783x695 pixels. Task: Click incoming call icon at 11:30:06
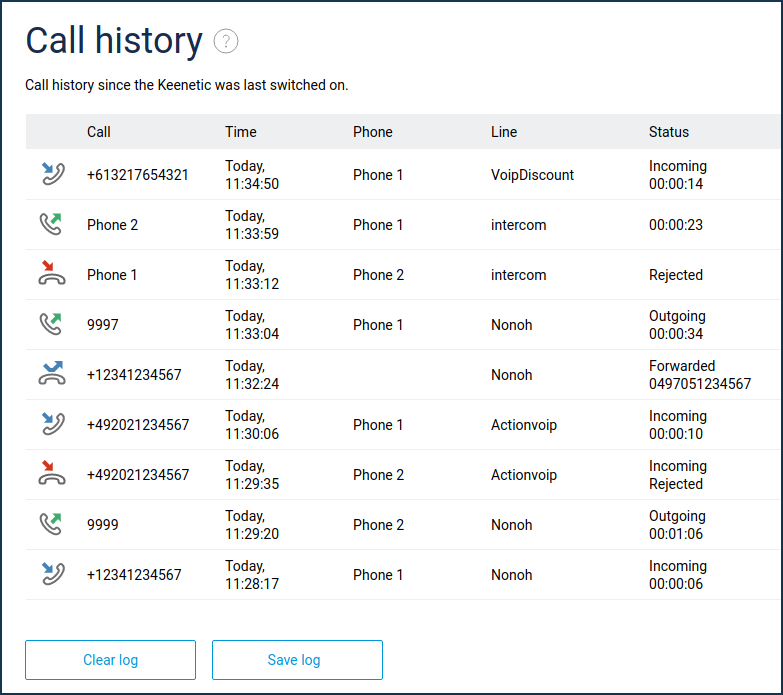pyautogui.click(x=52, y=424)
